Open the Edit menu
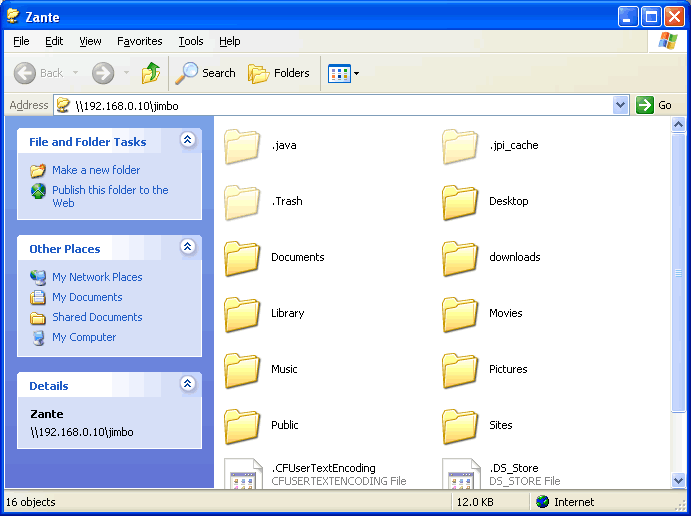This screenshot has width=691, height=516. [x=54, y=41]
